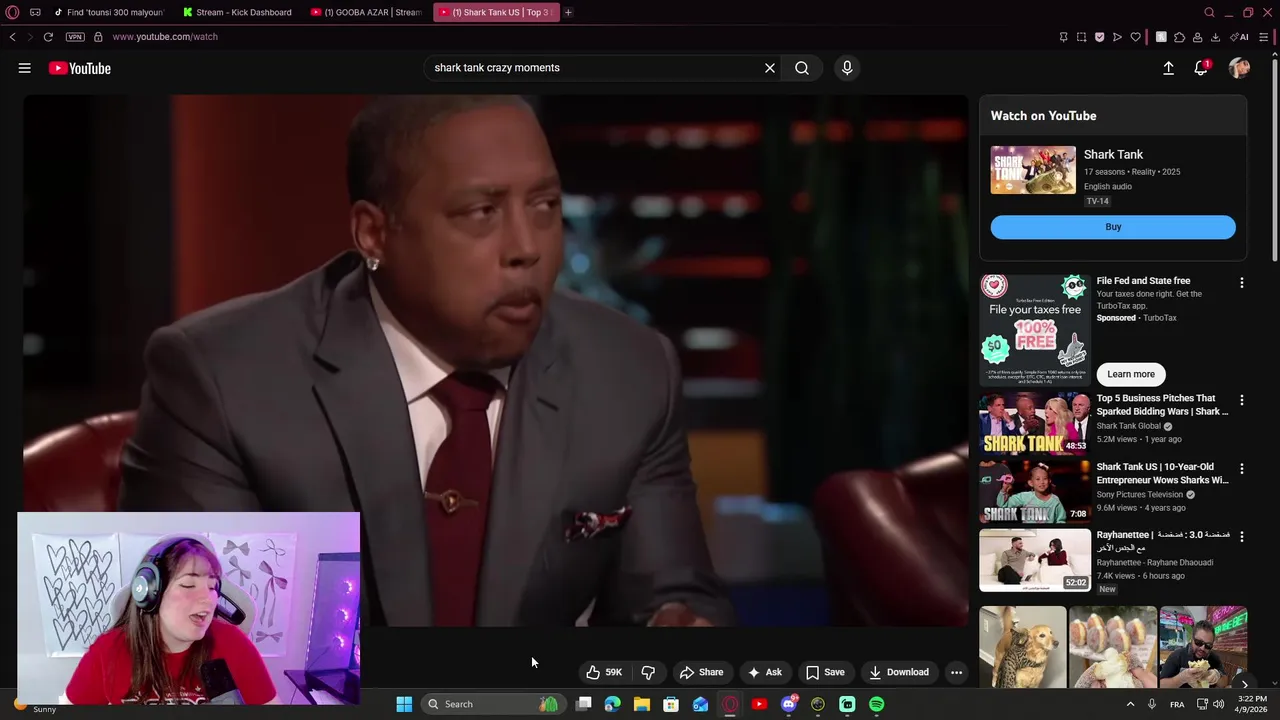View site security lock info

point(98,37)
